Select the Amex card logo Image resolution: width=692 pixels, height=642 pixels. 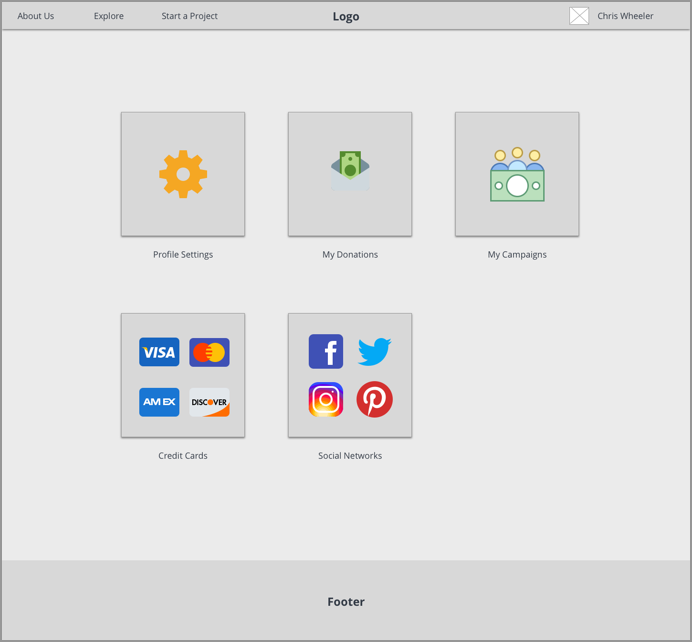pos(159,402)
